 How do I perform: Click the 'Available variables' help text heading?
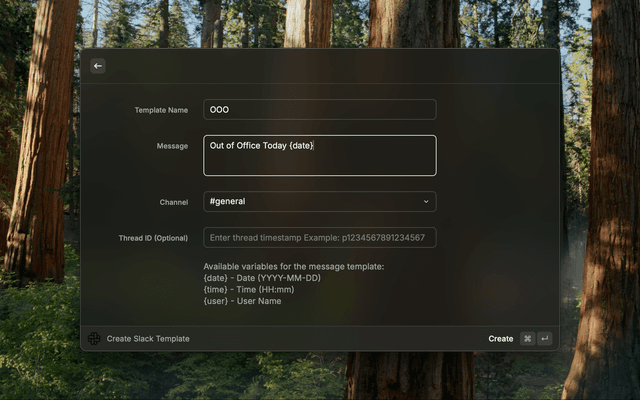[x=293, y=267]
